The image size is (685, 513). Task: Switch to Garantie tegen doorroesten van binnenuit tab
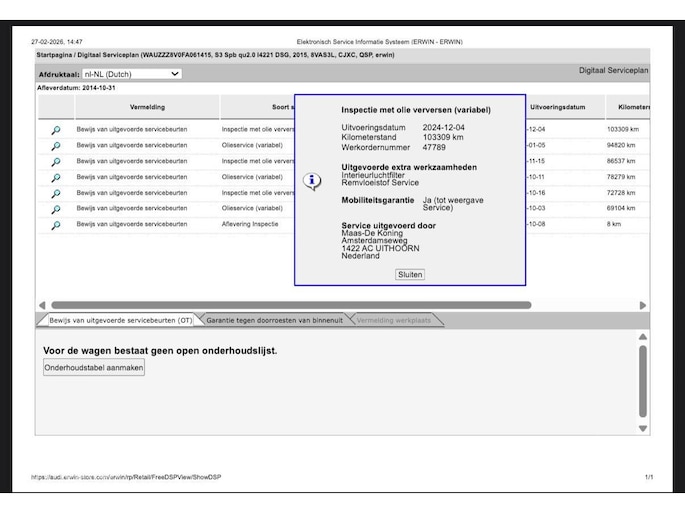coord(274,321)
